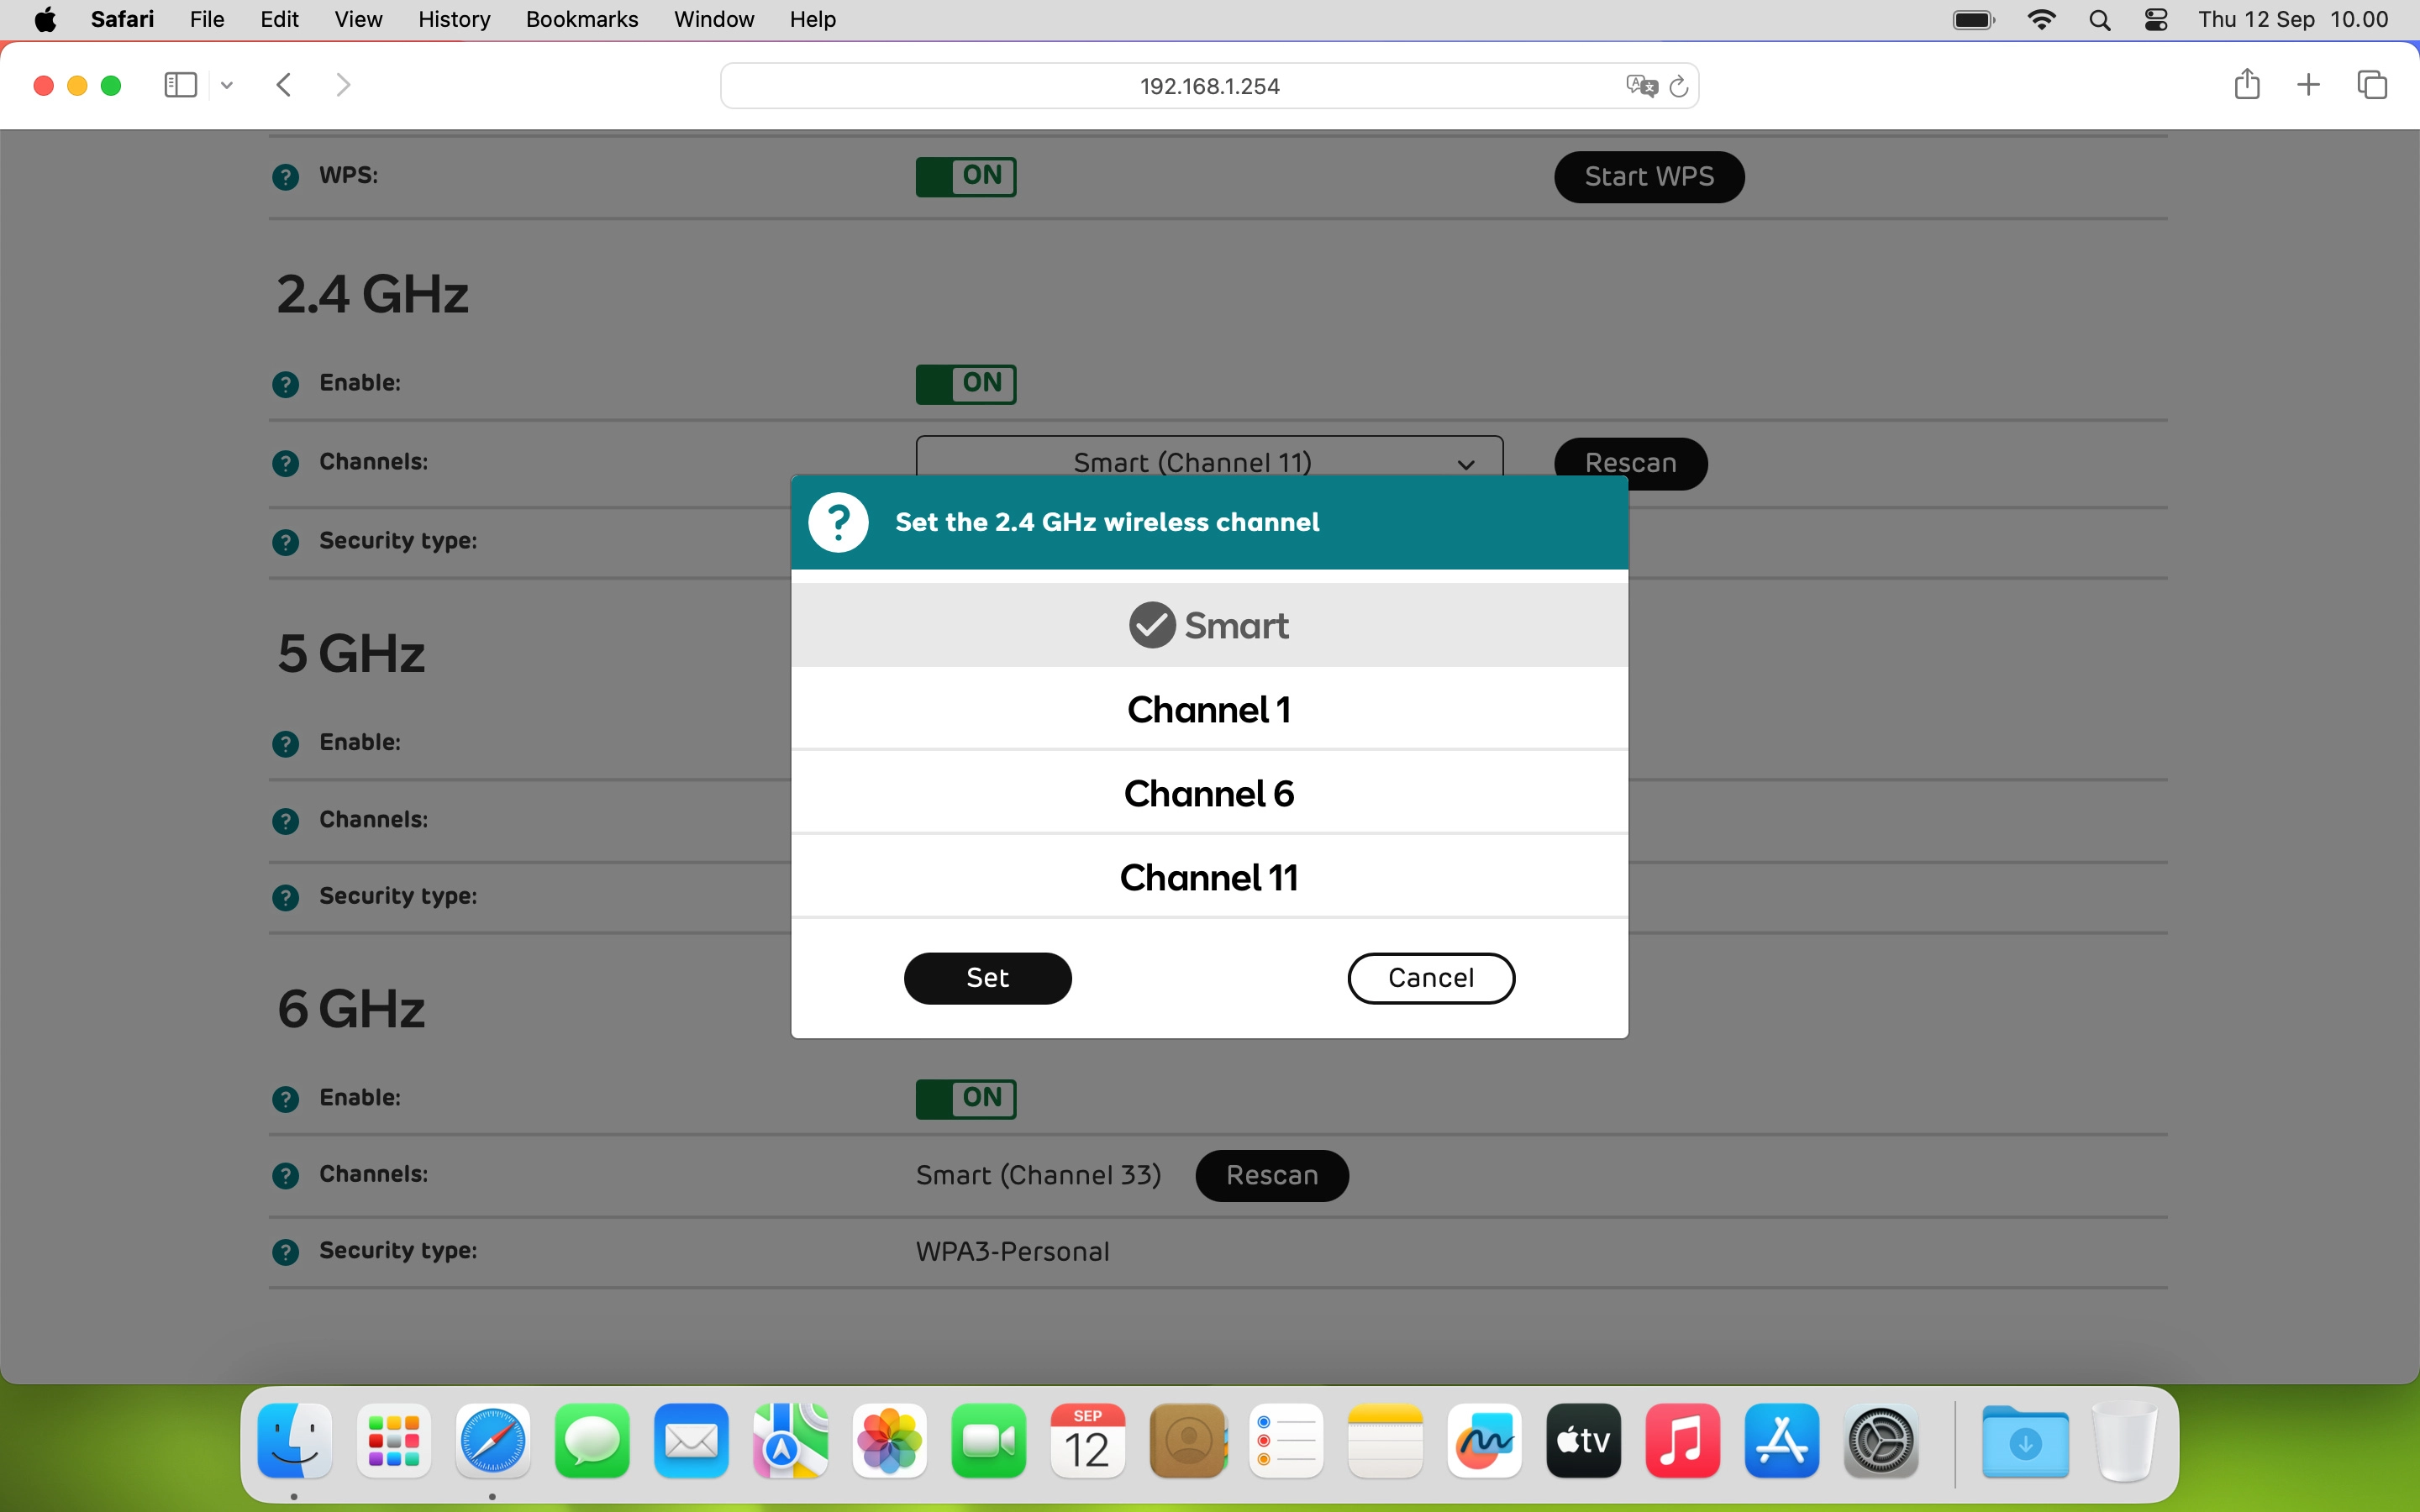The image size is (2420, 1512).
Task: Open the Smart (Channel 11) dropdown
Action: tap(1209, 461)
